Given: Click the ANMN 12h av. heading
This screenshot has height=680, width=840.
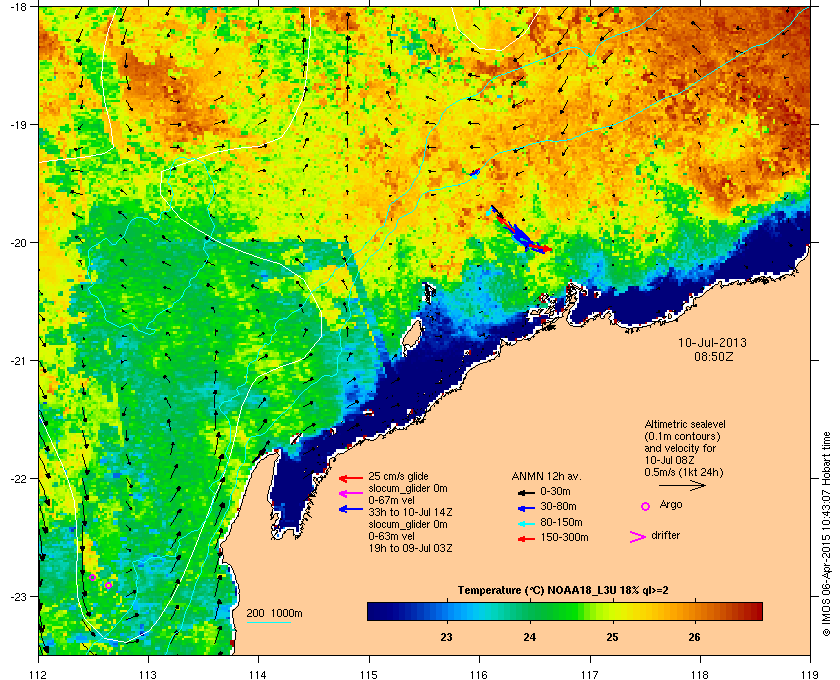Looking at the screenshot, I should 546,476.
